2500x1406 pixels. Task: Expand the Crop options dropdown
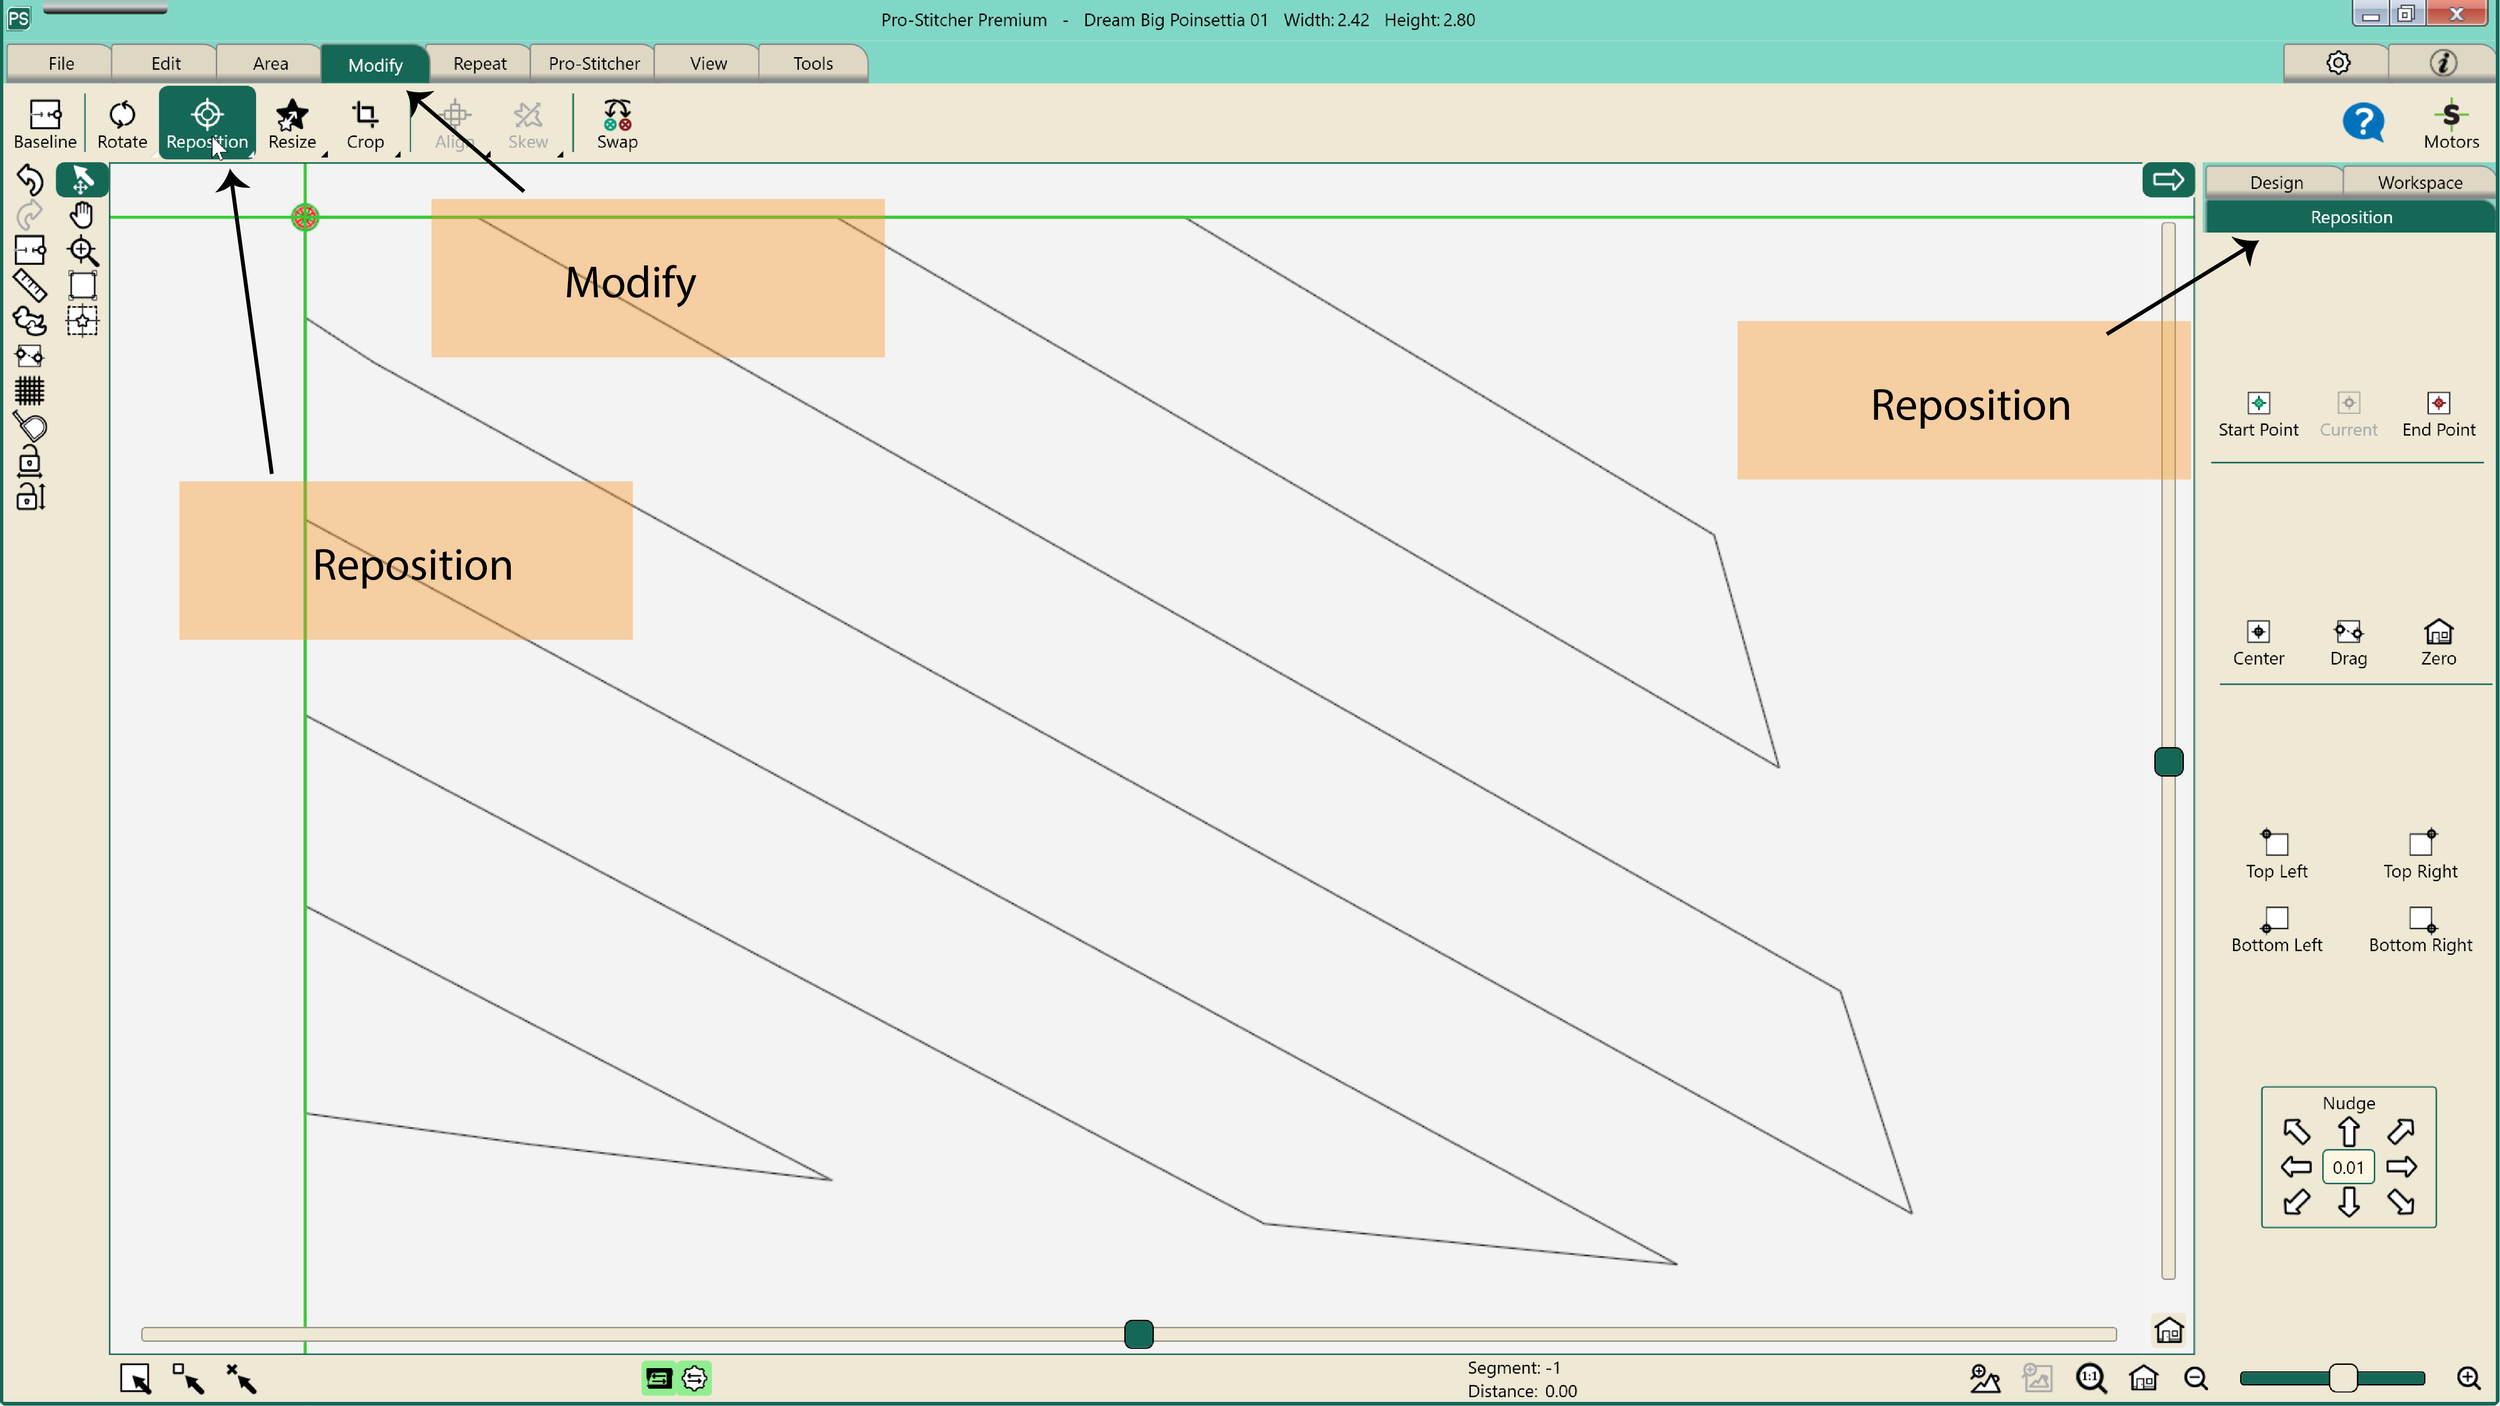[x=398, y=154]
